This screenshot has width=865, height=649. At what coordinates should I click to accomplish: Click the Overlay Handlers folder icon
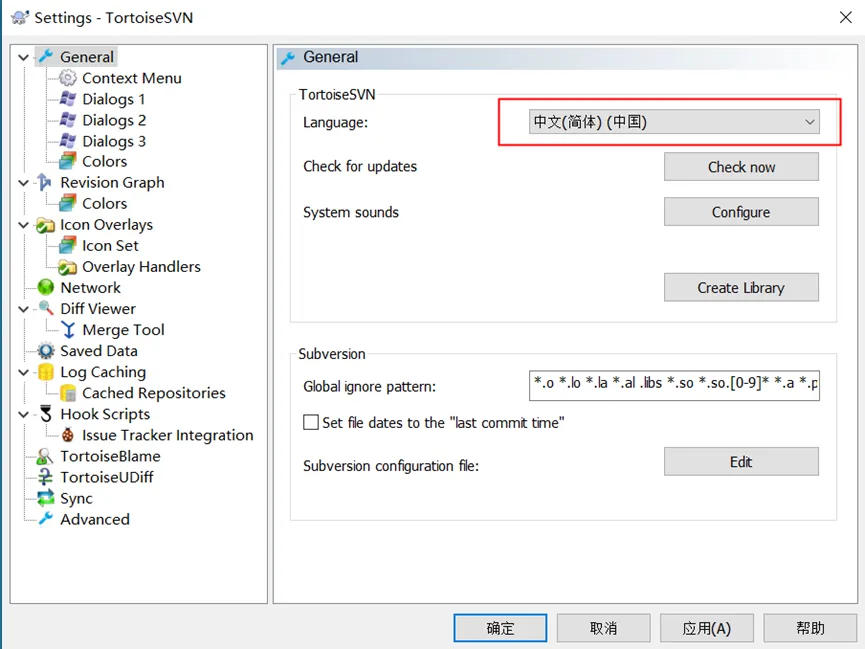pyautogui.click(x=68, y=267)
